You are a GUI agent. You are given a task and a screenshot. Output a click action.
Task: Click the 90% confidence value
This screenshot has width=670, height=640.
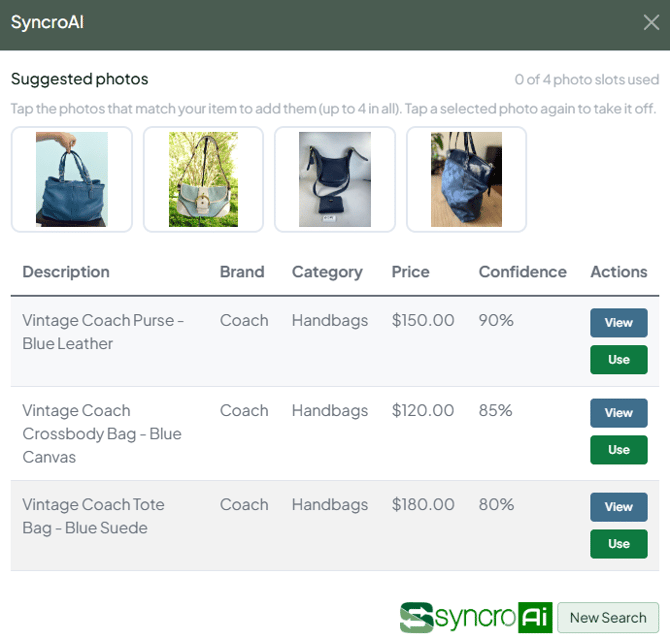tap(496, 320)
